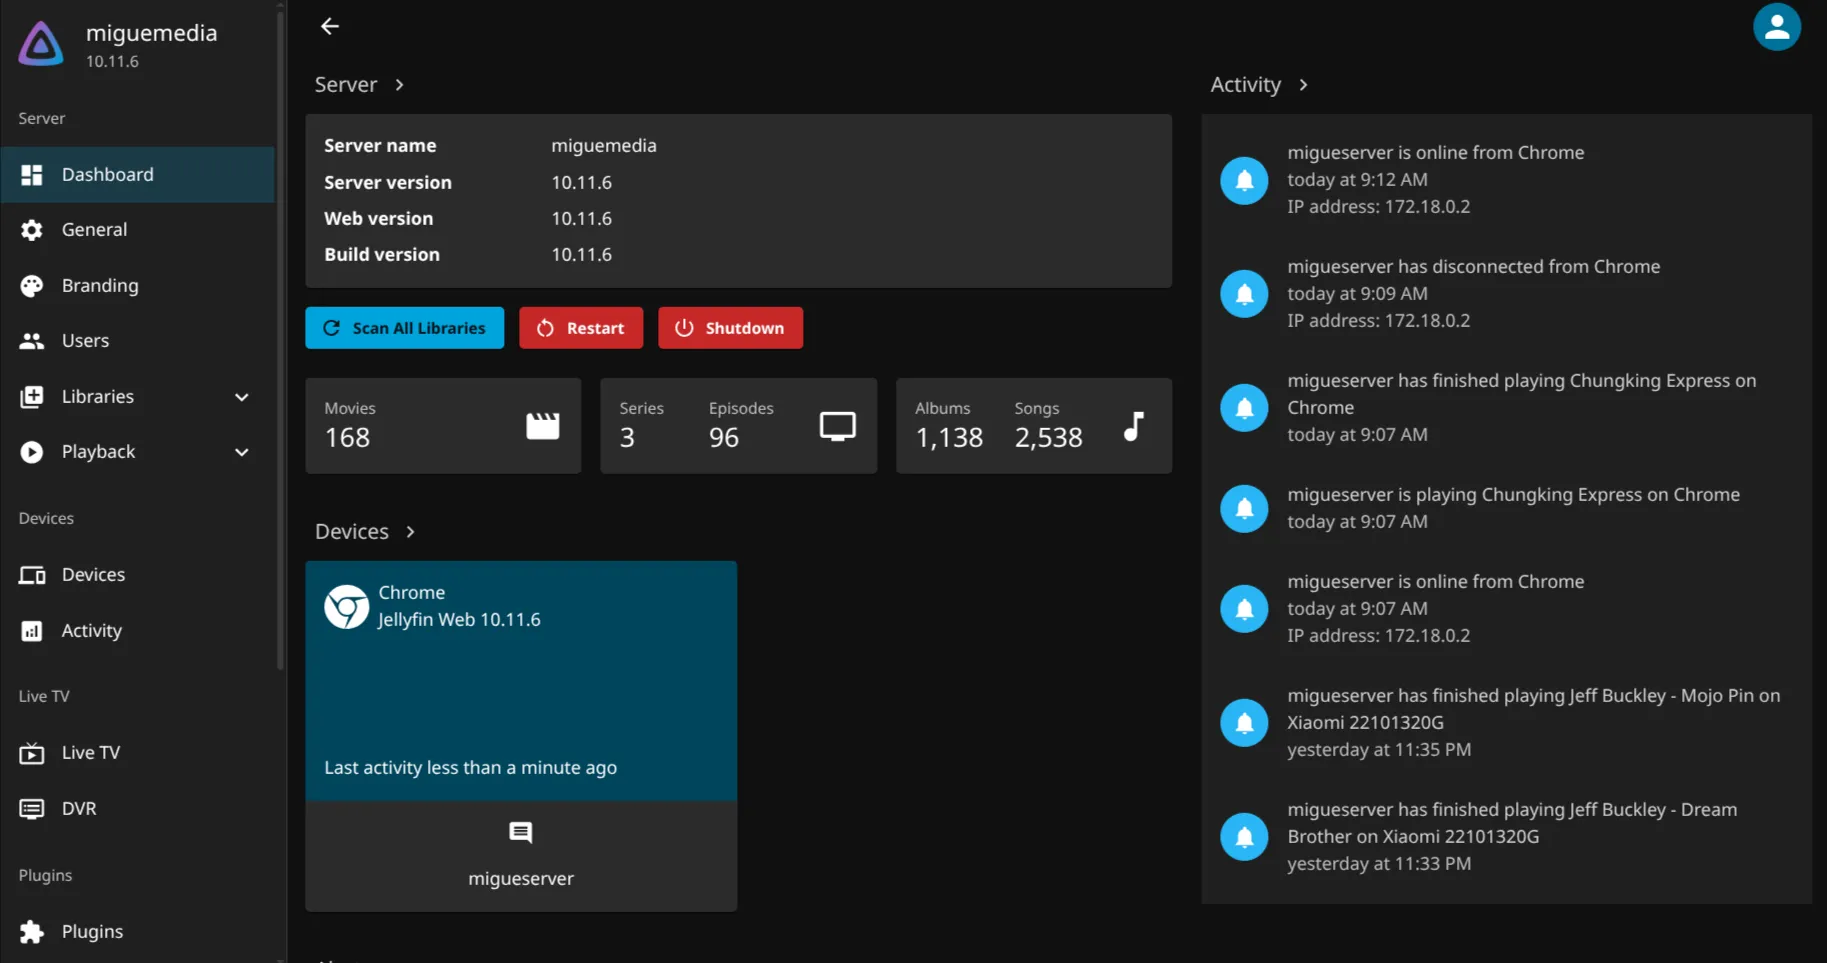The image size is (1827, 963).
Task: Click the migueserver user name
Action: coord(521,879)
